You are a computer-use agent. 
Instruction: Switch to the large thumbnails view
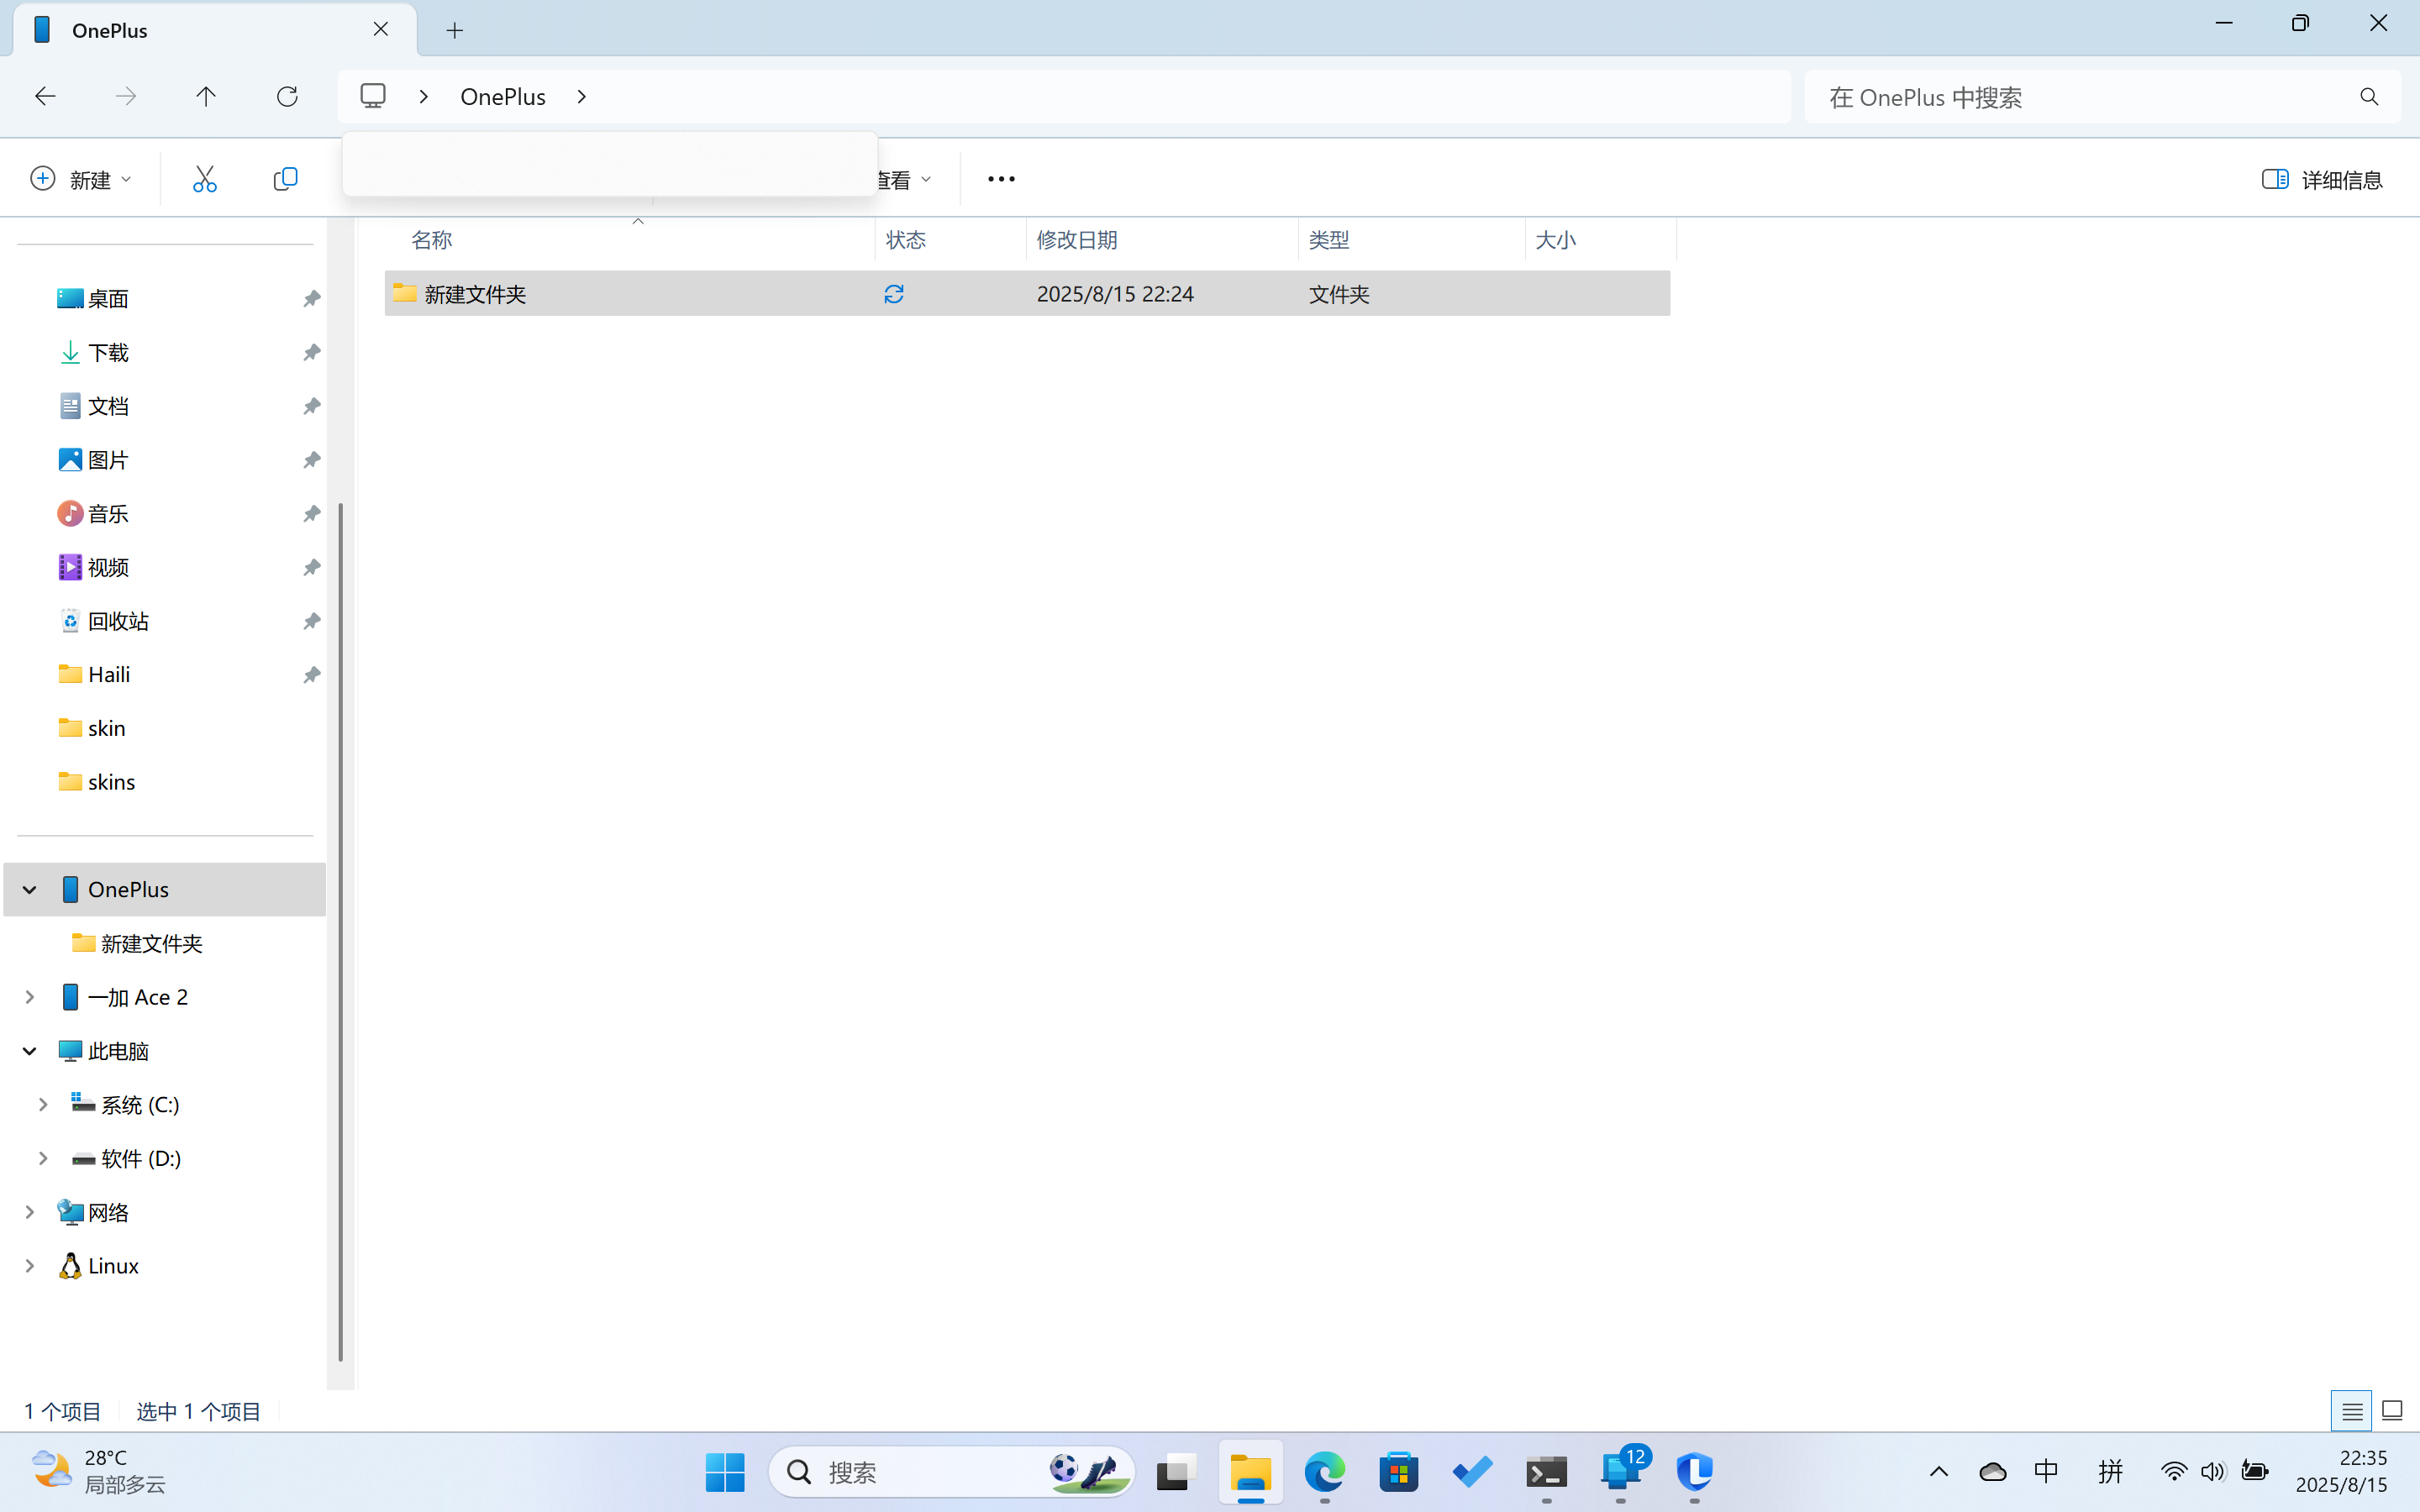click(2392, 1411)
